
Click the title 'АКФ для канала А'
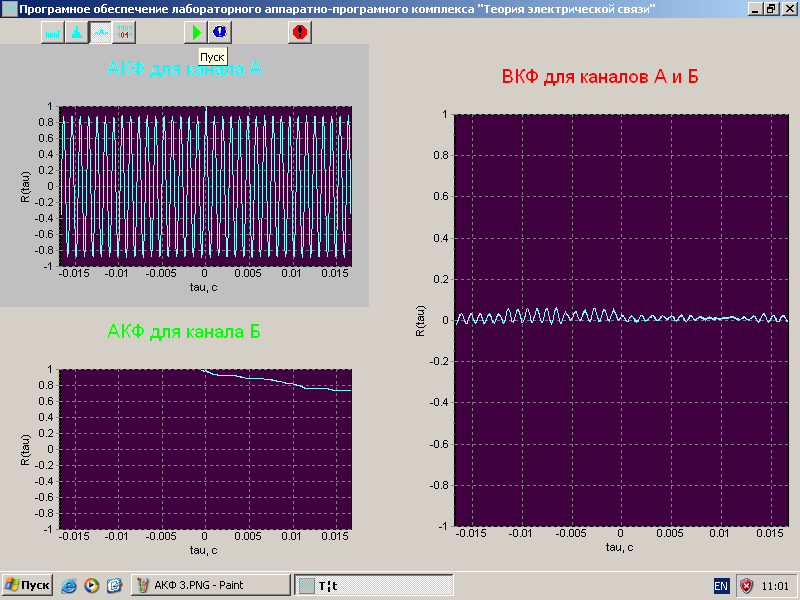(x=184, y=68)
